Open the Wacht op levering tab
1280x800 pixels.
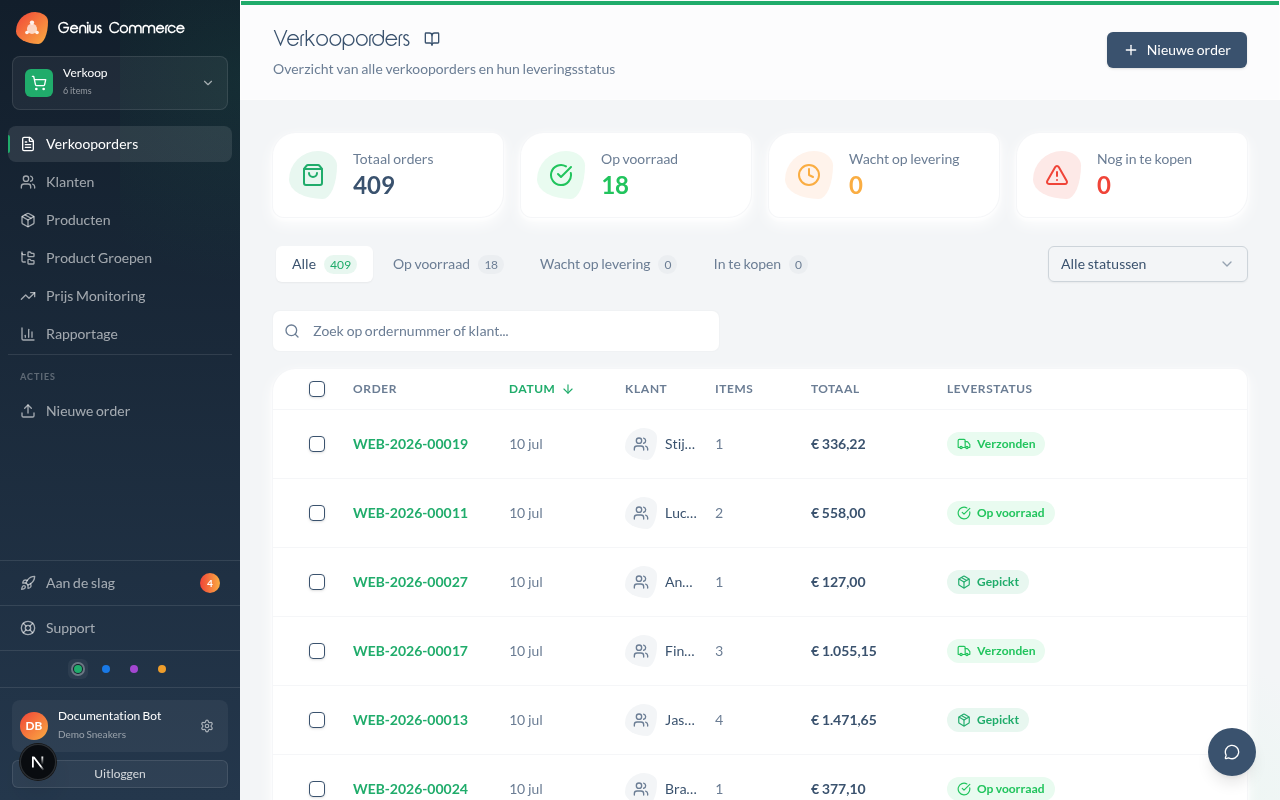[608, 264]
